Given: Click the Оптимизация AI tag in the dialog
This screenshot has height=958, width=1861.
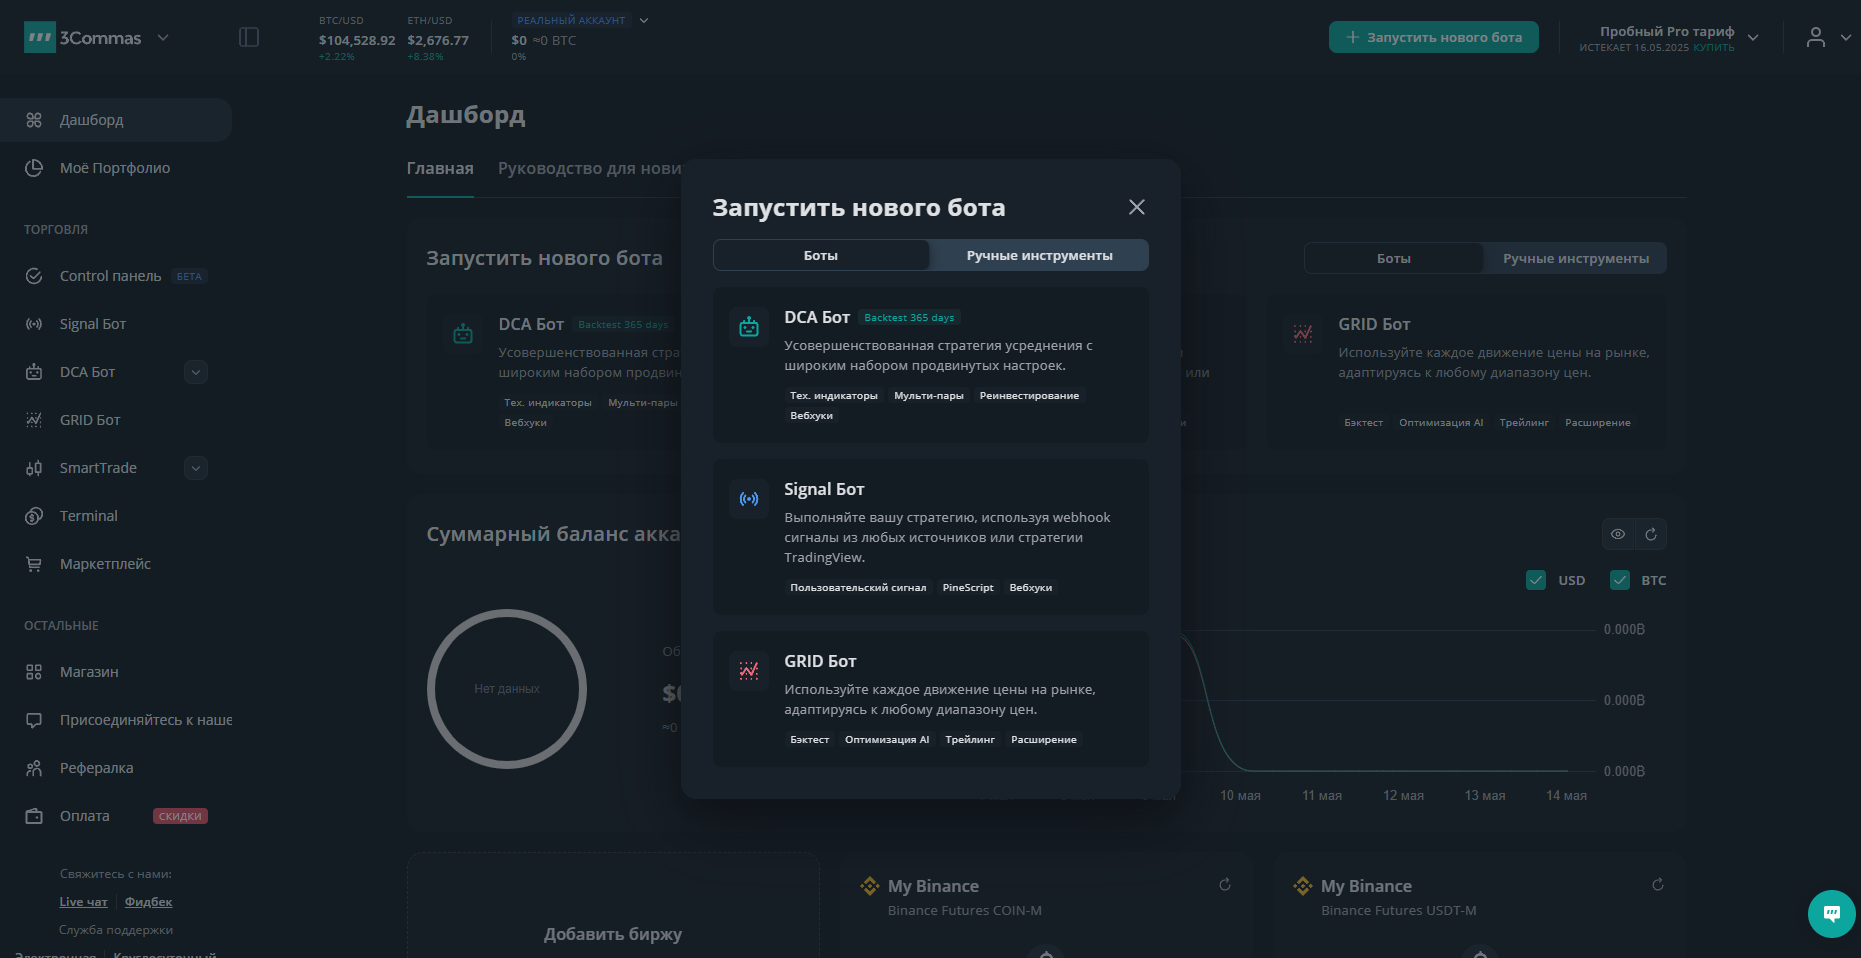Looking at the screenshot, I should pos(887,740).
